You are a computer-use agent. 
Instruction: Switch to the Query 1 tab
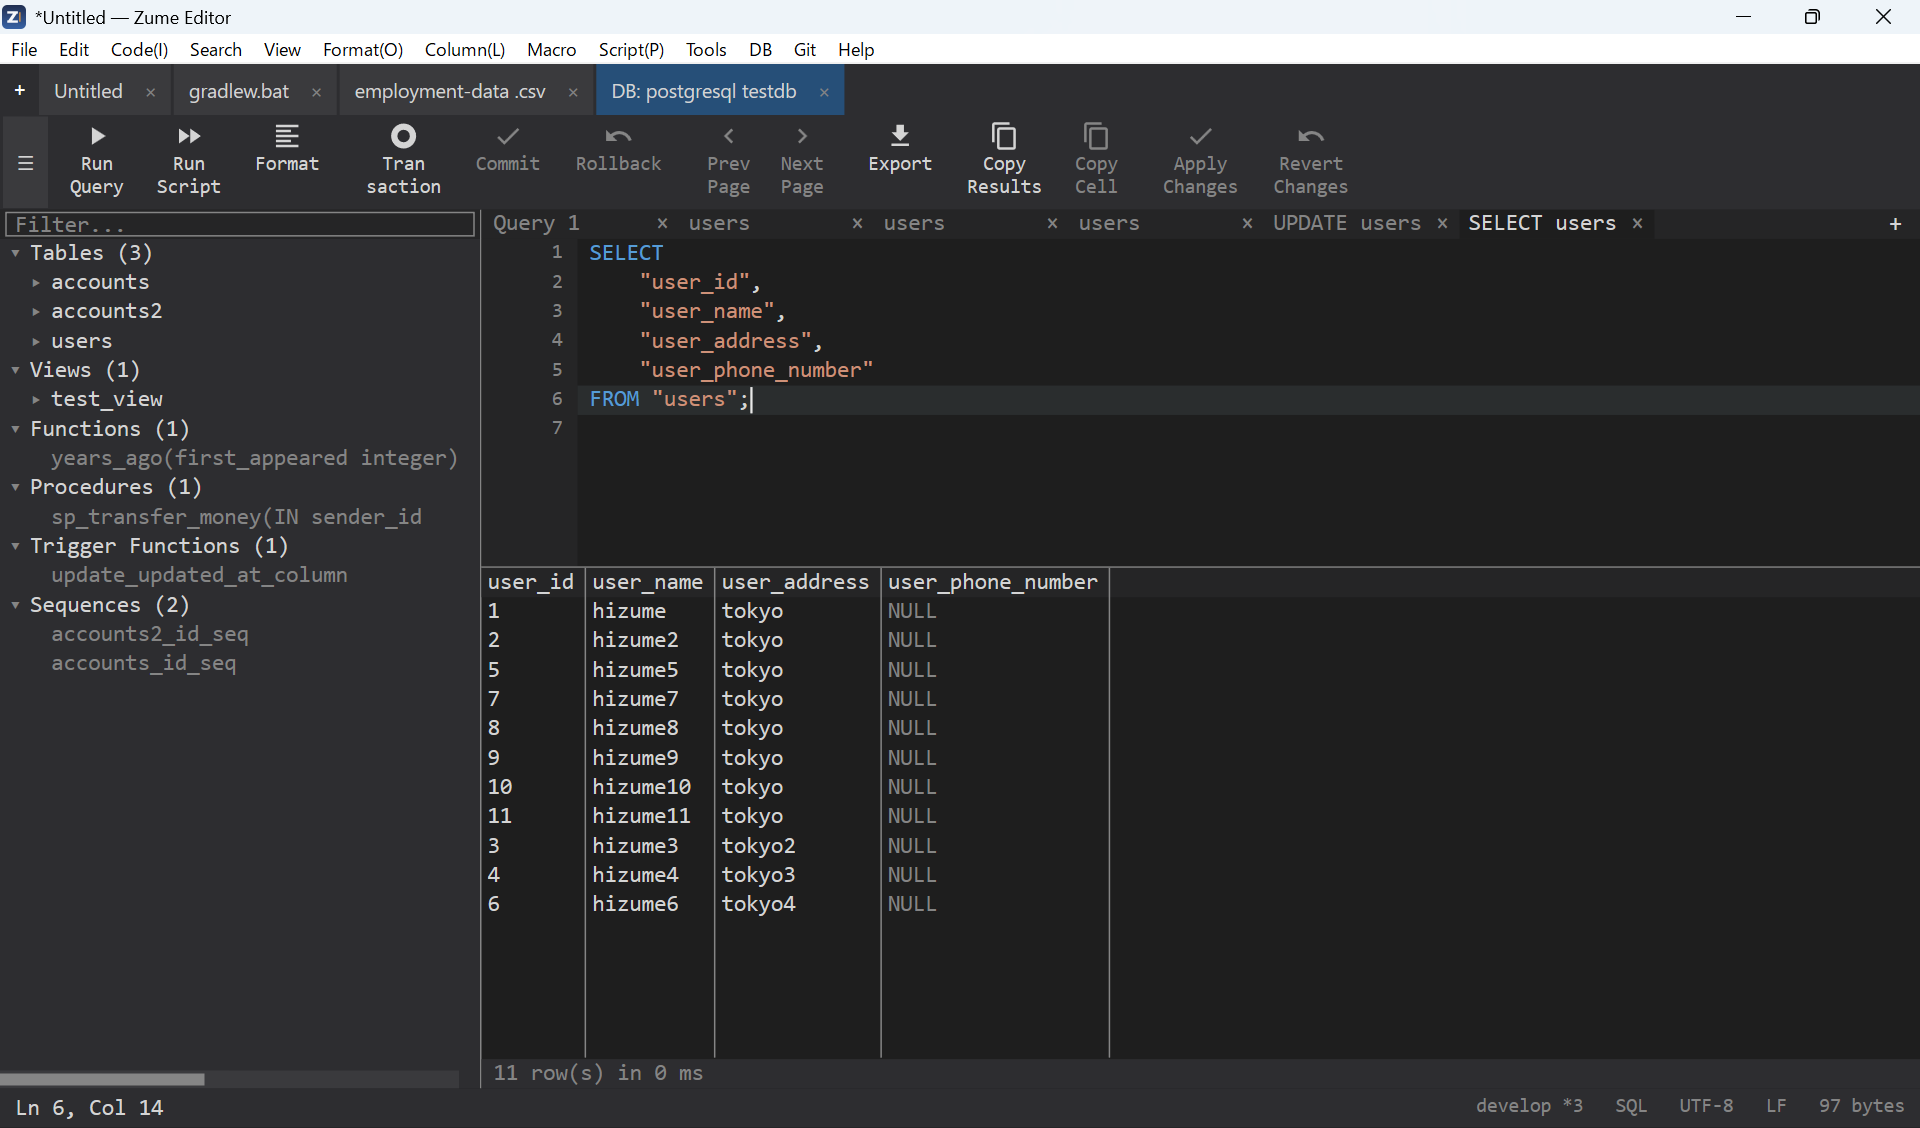(536, 223)
